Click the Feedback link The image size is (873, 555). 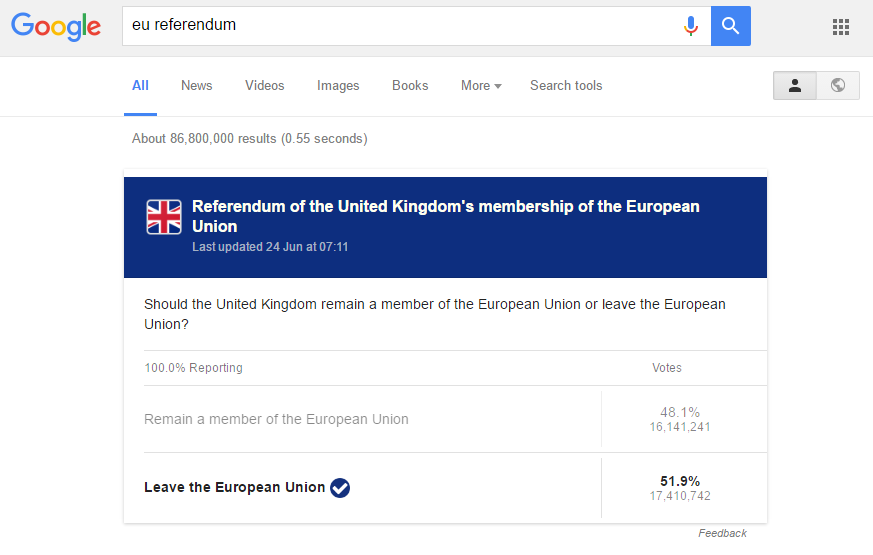722,533
